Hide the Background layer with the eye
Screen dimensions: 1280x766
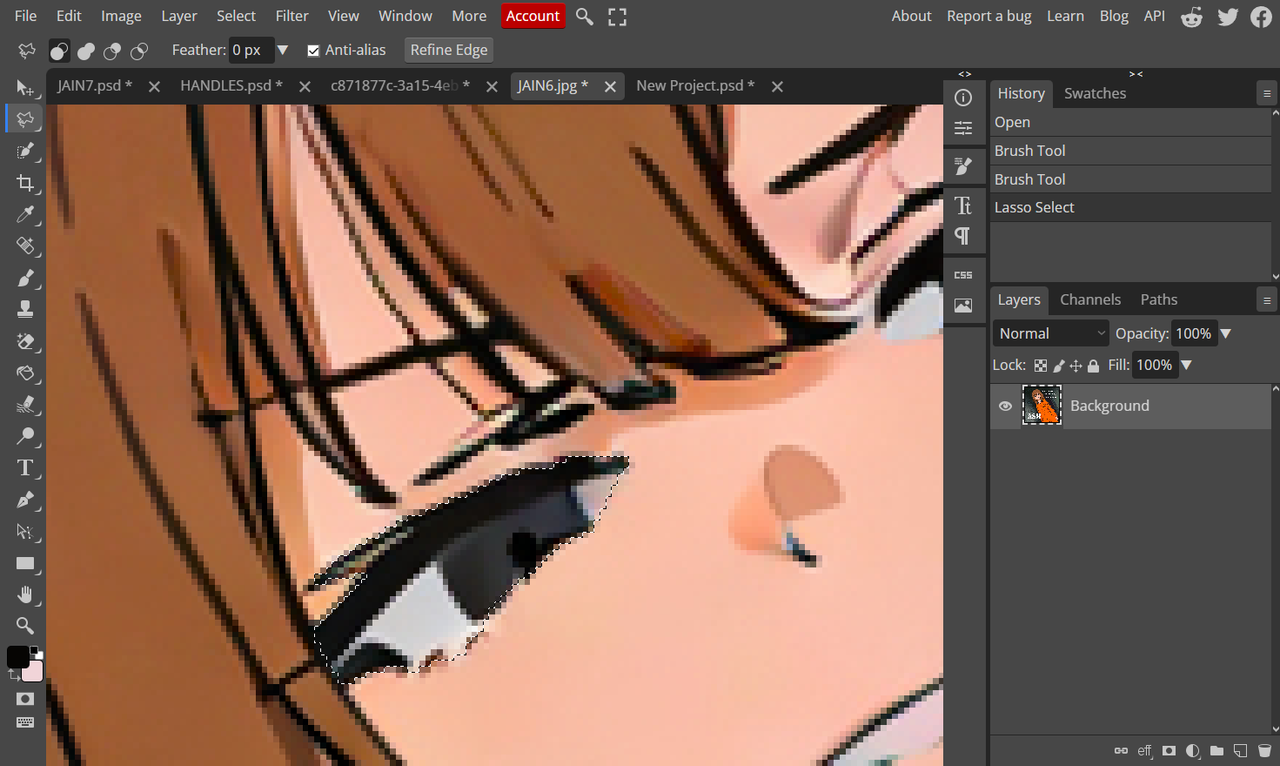(x=1005, y=406)
